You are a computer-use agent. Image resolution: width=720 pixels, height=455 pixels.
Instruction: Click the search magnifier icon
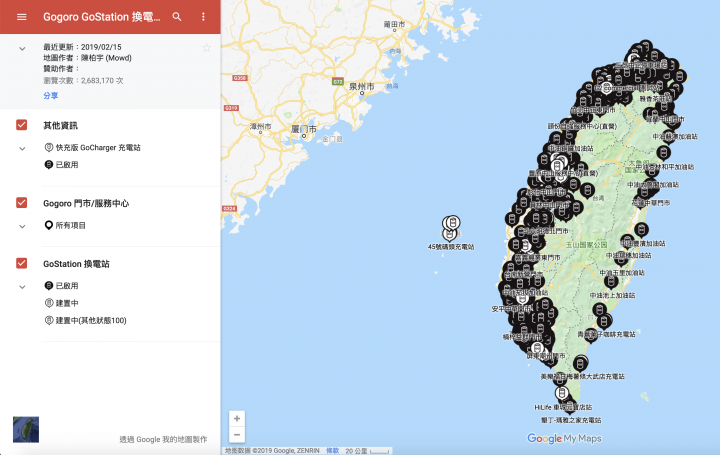177,17
